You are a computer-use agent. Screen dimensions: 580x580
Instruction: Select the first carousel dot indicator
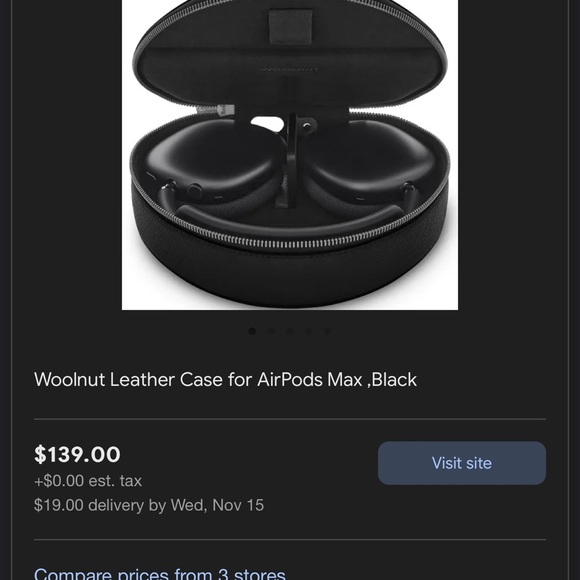point(252,331)
